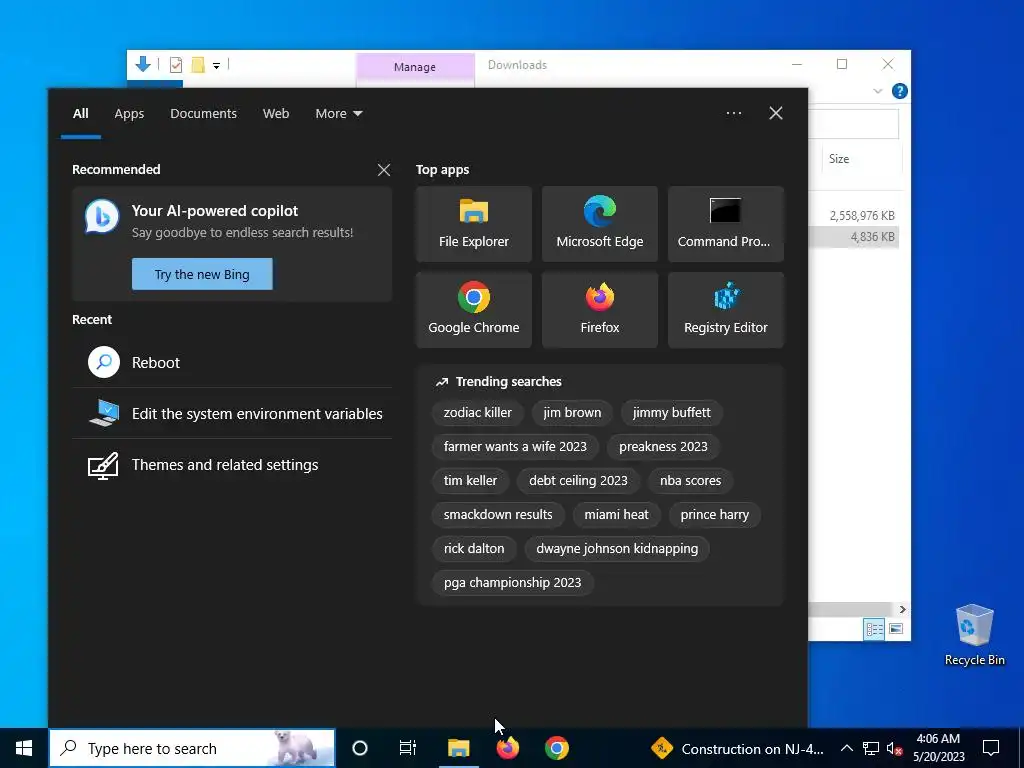The image size is (1024, 768).
Task: Click Explorer horizontal scrollbar right arrow
Action: pos(902,609)
